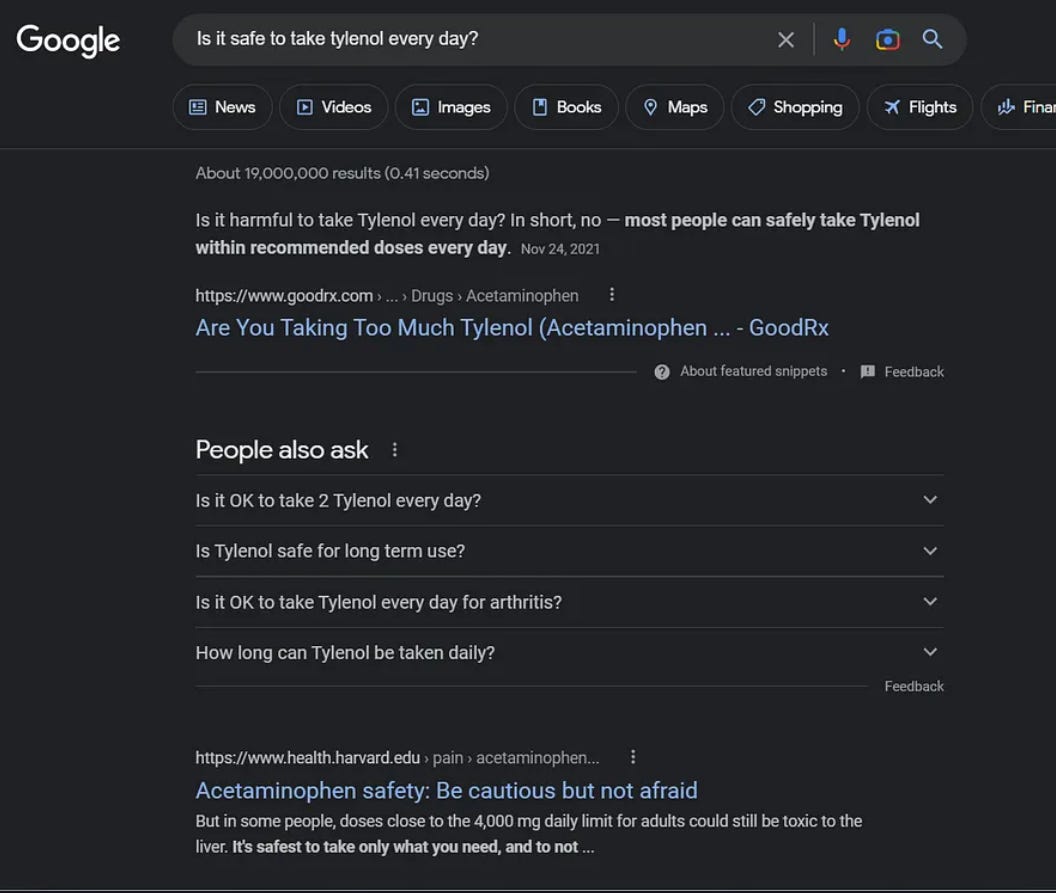Open 'About featured snippets' link
Image resolution: width=1056 pixels, height=893 pixels.
click(753, 371)
